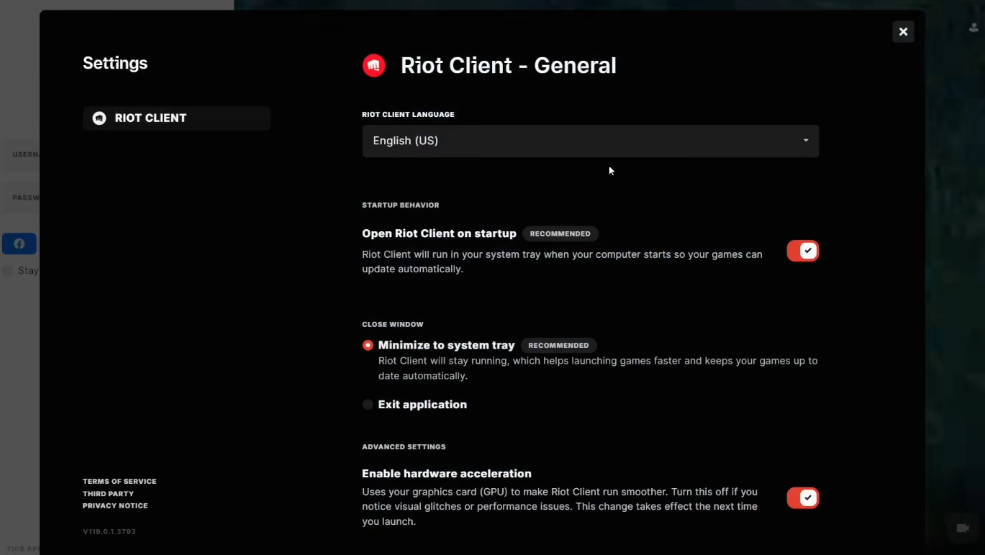Viewport: 985px width, 555px height.
Task: Open the Third Party link
Action: coord(107,494)
